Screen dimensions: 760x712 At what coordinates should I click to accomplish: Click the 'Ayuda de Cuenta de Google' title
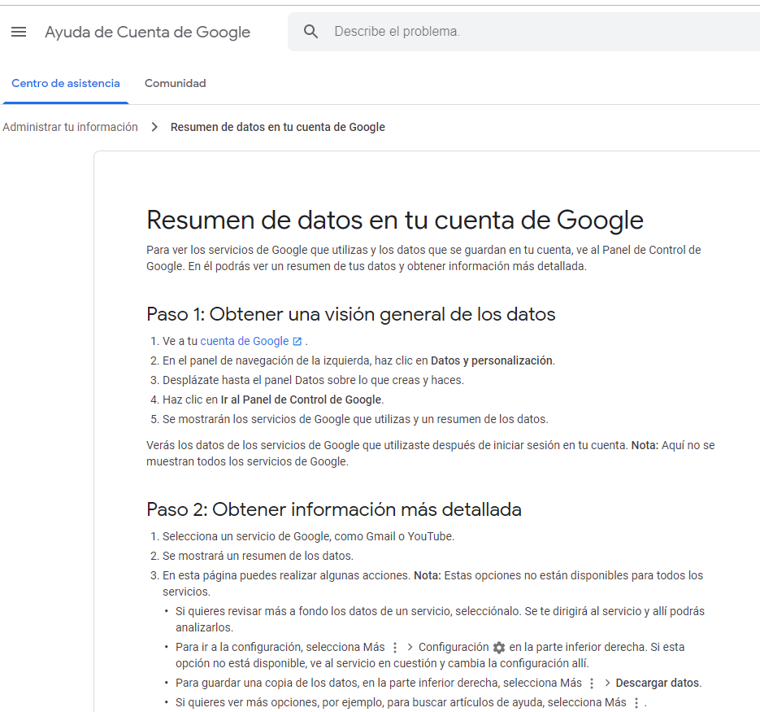tap(147, 32)
